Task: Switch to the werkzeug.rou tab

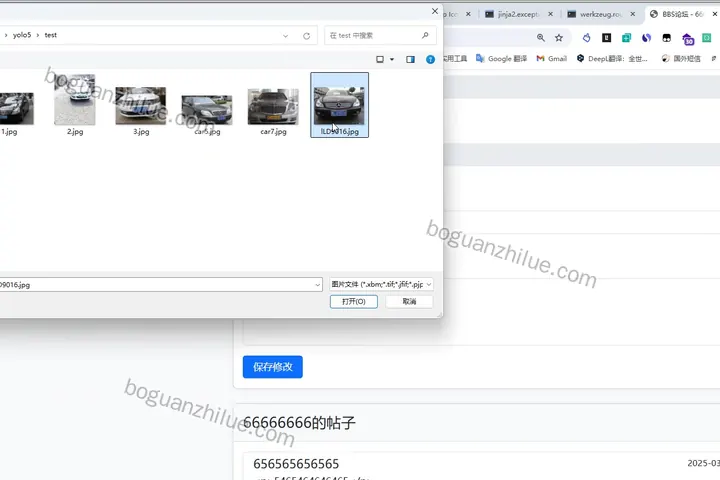Action: pos(601,14)
